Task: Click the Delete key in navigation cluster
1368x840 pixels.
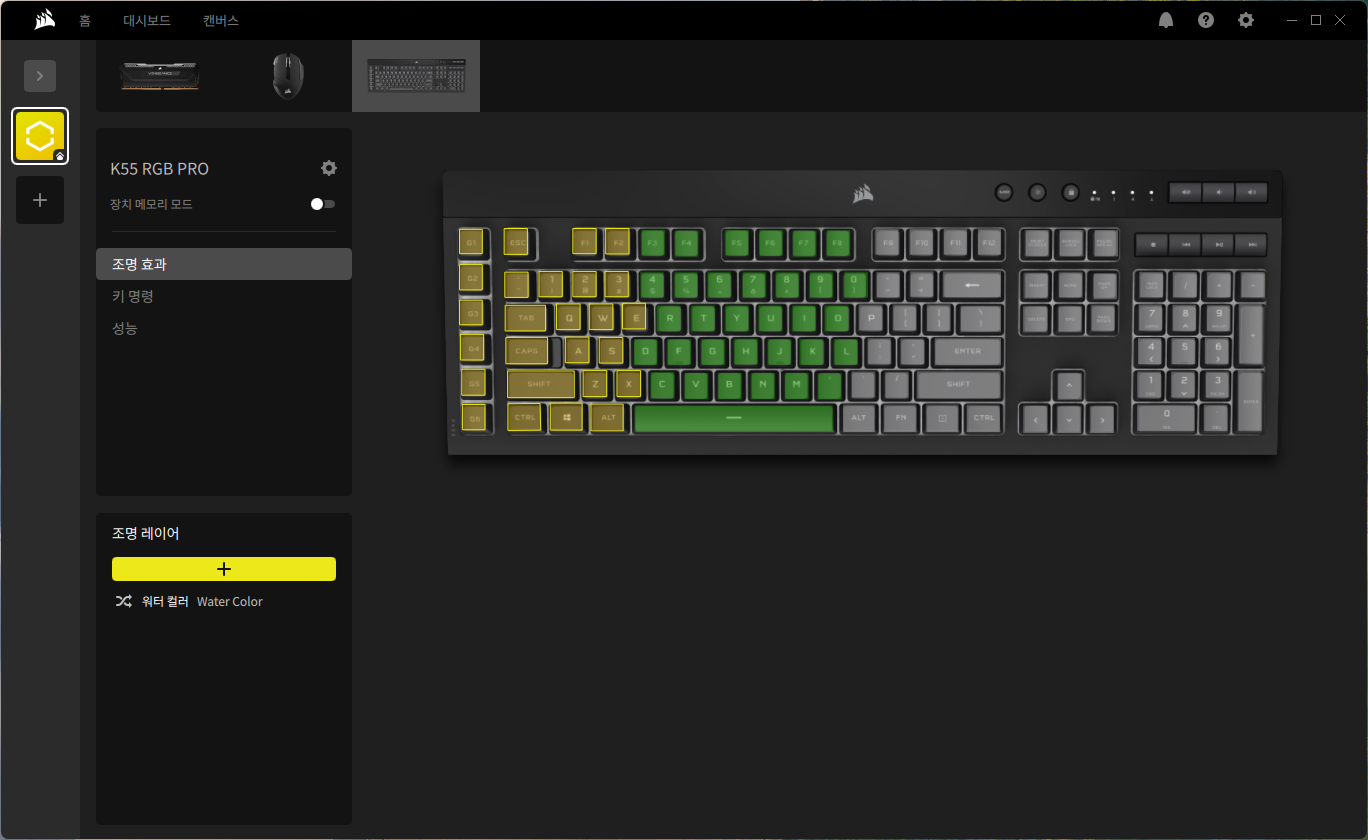Action: pyautogui.click(x=1036, y=319)
